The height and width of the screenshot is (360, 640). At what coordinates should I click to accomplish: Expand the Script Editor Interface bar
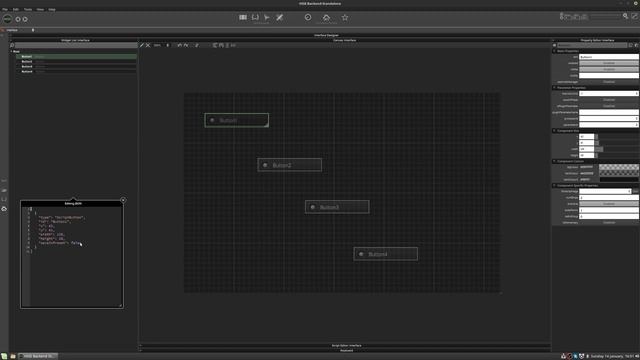[x=346, y=345]
